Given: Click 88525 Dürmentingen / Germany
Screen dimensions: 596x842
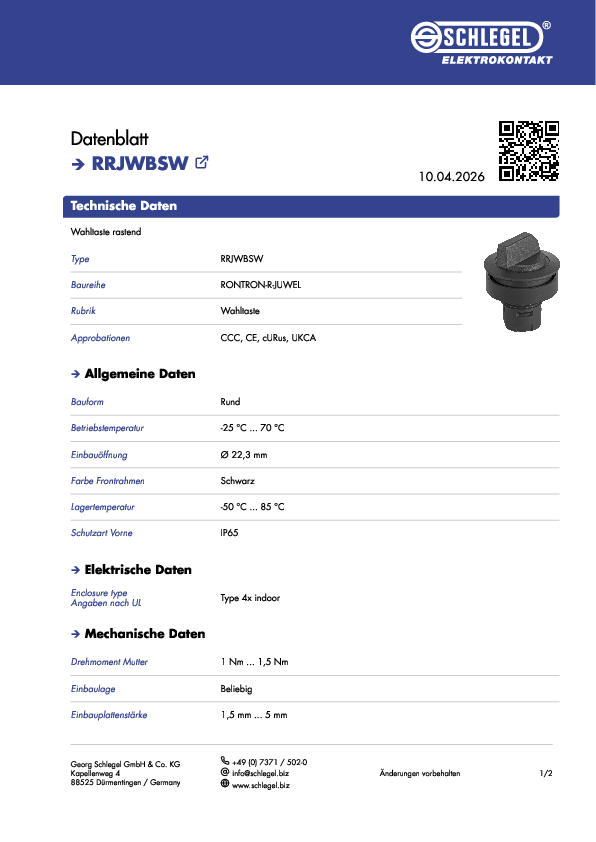Looking at the screenshot, I should [x=126, y=783].
